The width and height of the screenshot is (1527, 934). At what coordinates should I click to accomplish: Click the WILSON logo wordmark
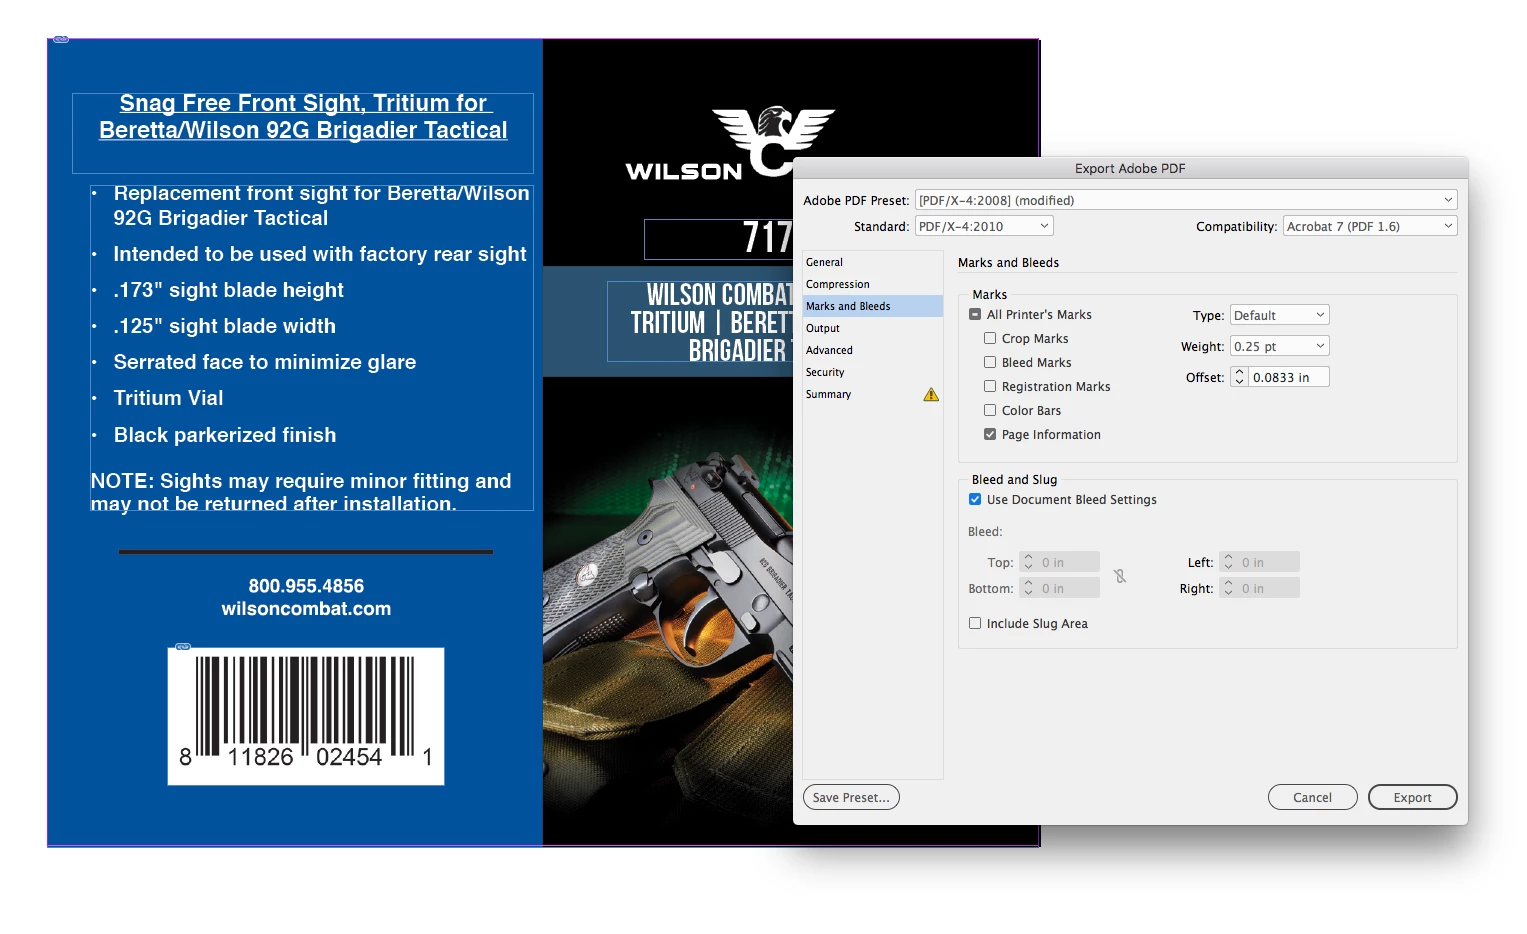pos(684,171)
